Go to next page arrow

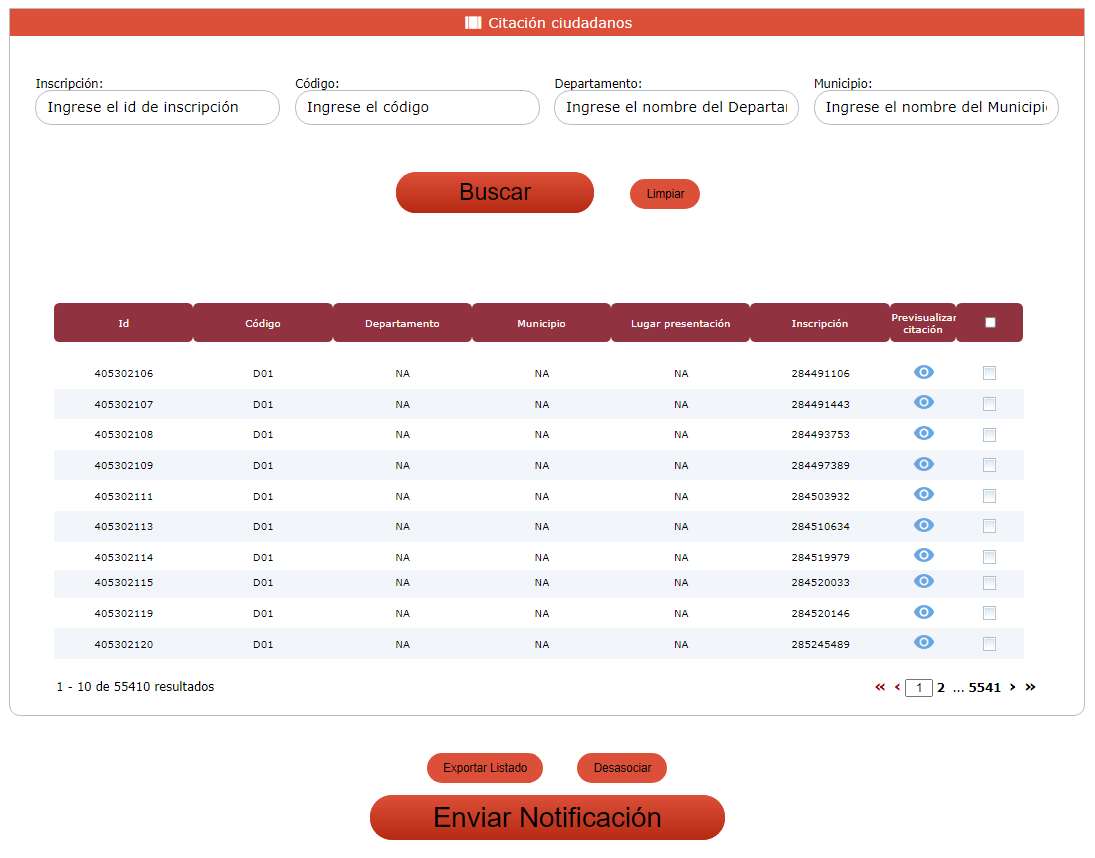pos(1012,687)
